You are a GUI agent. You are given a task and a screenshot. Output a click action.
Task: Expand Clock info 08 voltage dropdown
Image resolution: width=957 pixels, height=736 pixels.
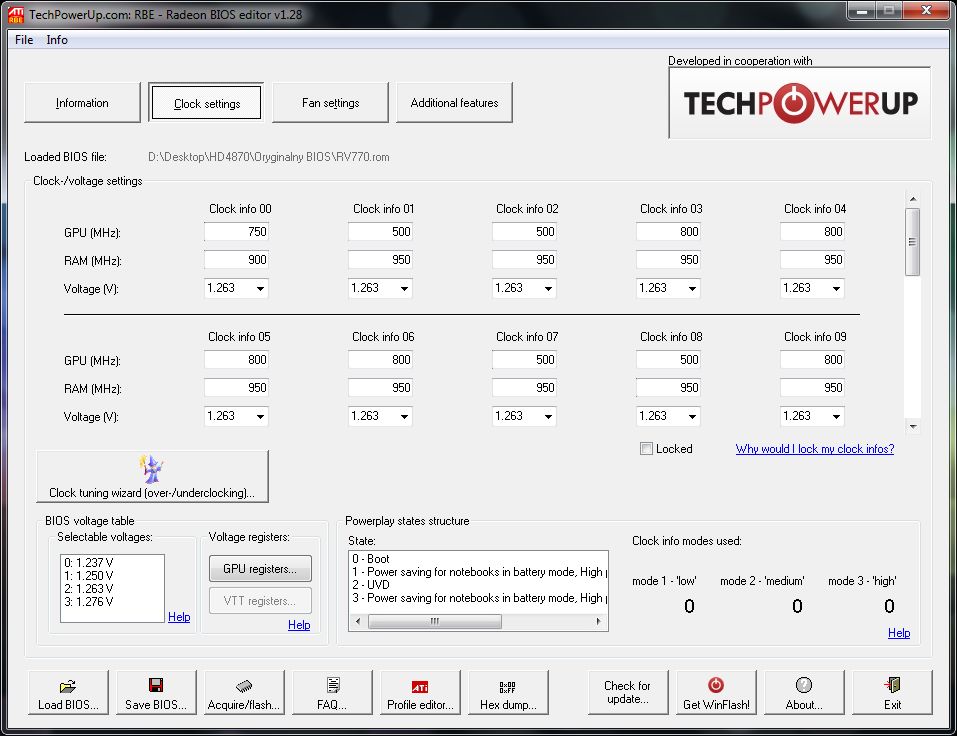pyautogui.click(x=693, y=416)
